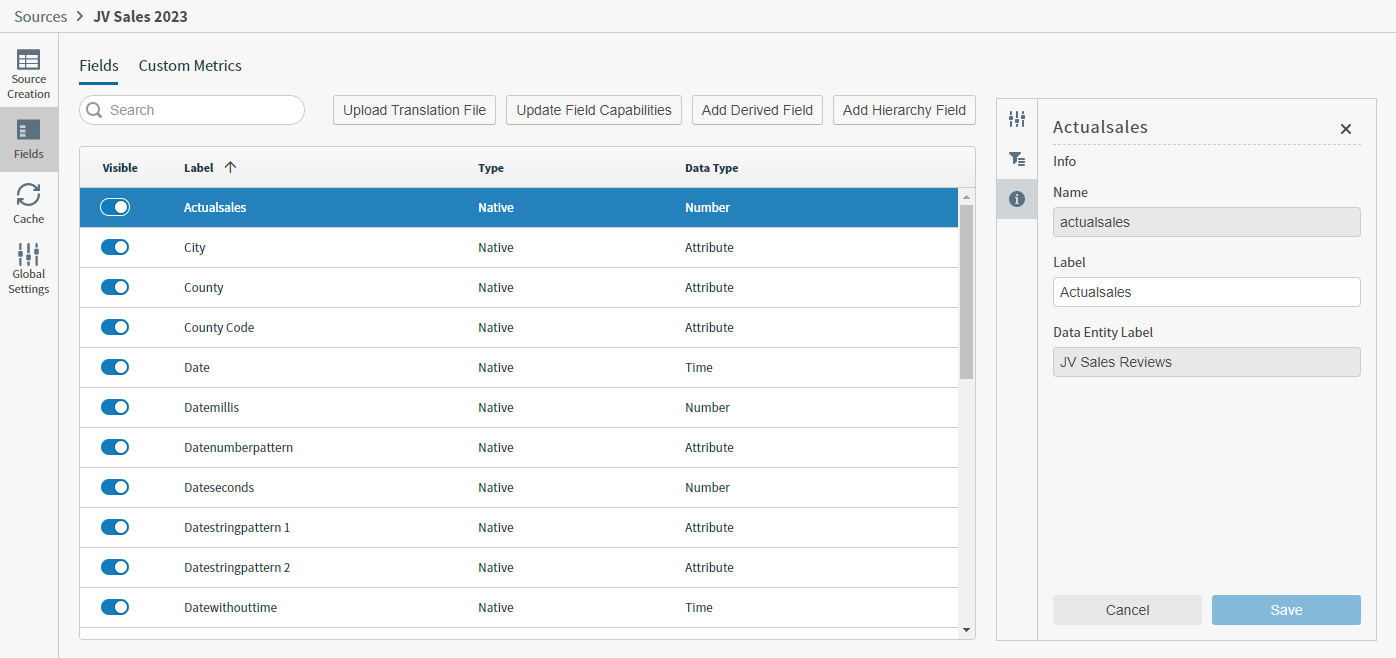Click Upload Translation File
Viewport: 1396px width, 658px height.
click(x=413, y=110)
